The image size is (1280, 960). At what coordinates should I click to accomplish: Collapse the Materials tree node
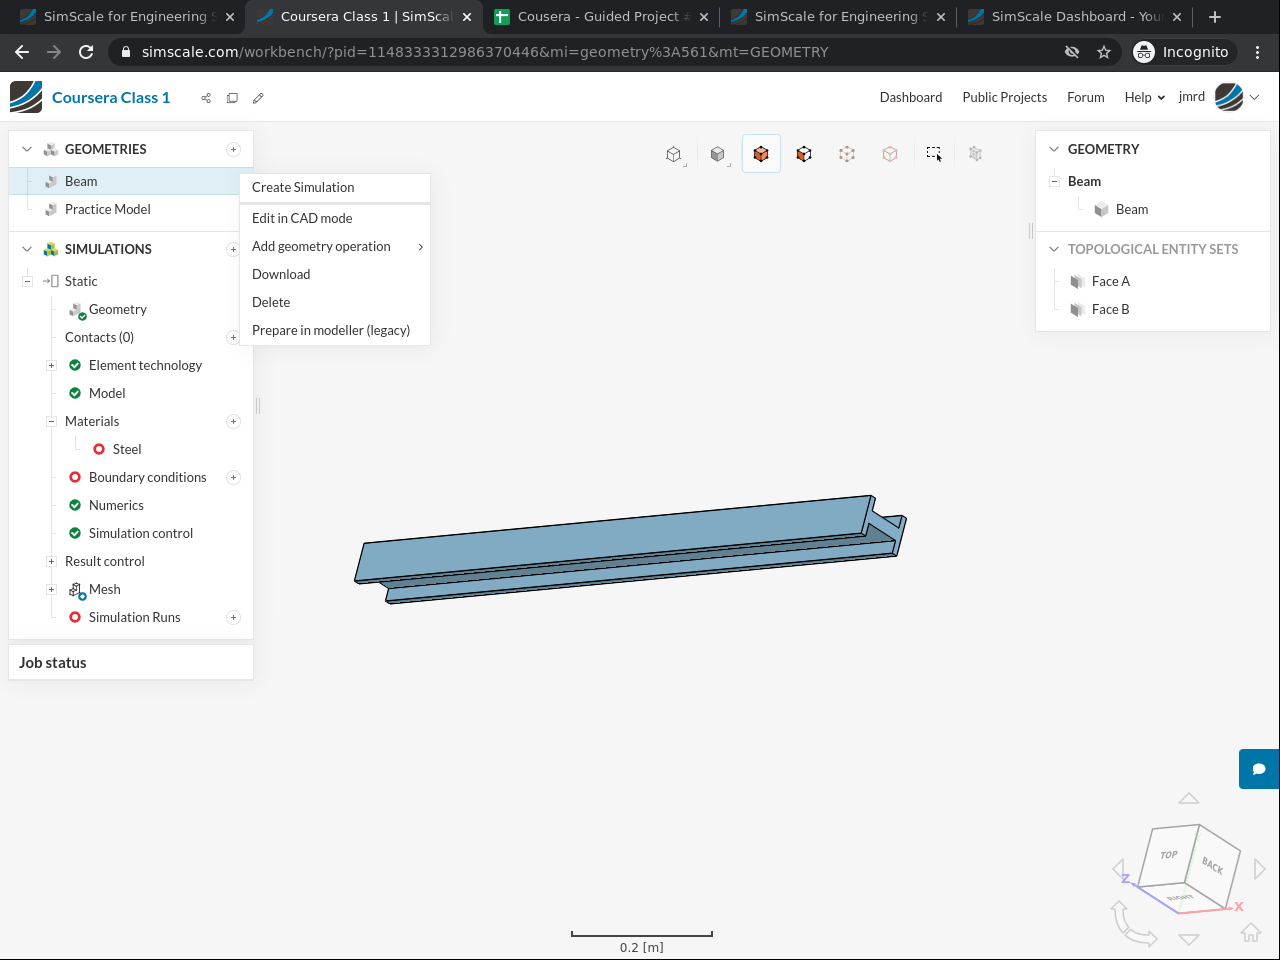tap(51, 422)
